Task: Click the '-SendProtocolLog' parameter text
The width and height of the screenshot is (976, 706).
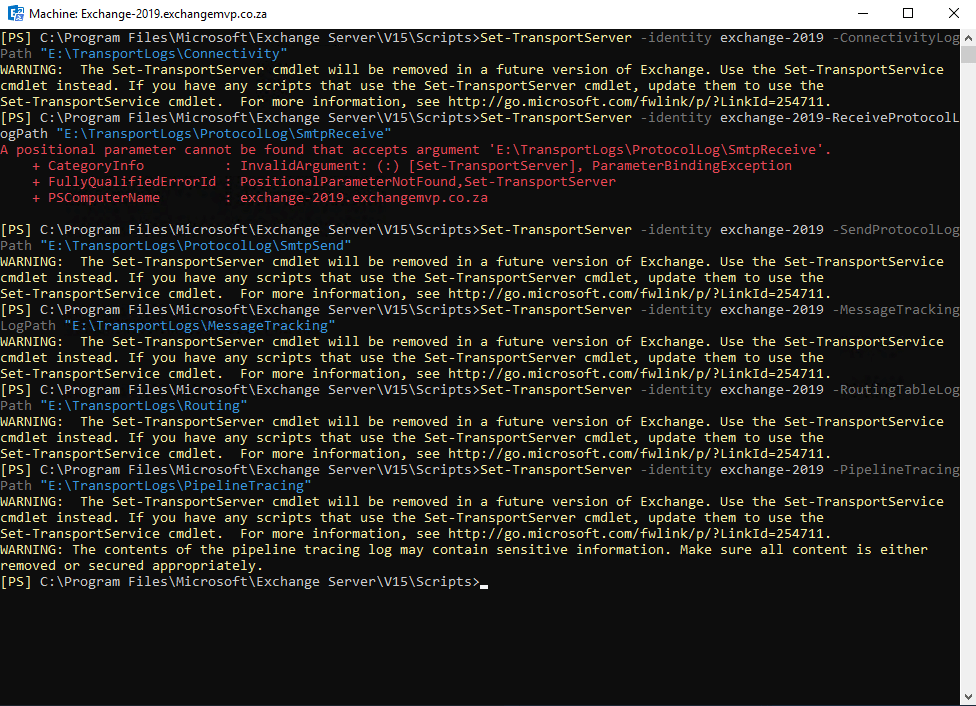Action: point(896,230)
